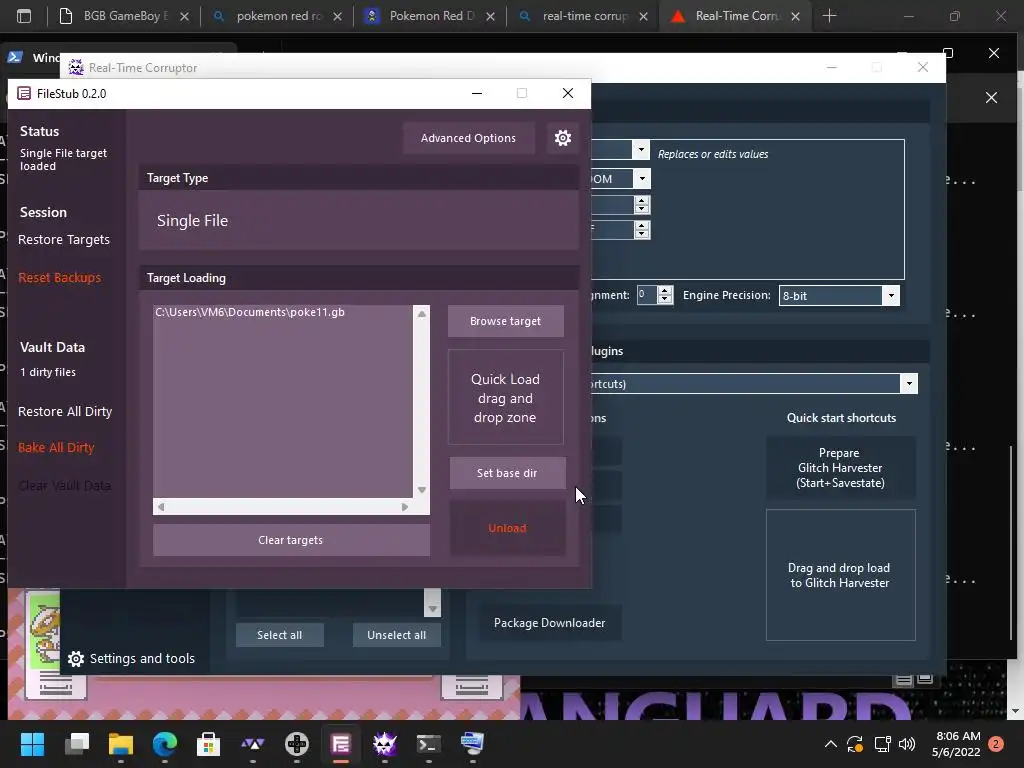
Task: Open Package Downloader
Action: (x=550, y=622)
